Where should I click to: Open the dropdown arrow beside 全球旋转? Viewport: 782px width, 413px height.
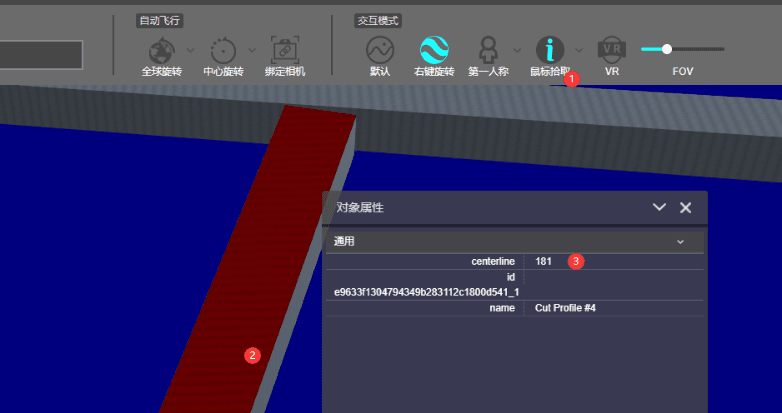(190, 49)
